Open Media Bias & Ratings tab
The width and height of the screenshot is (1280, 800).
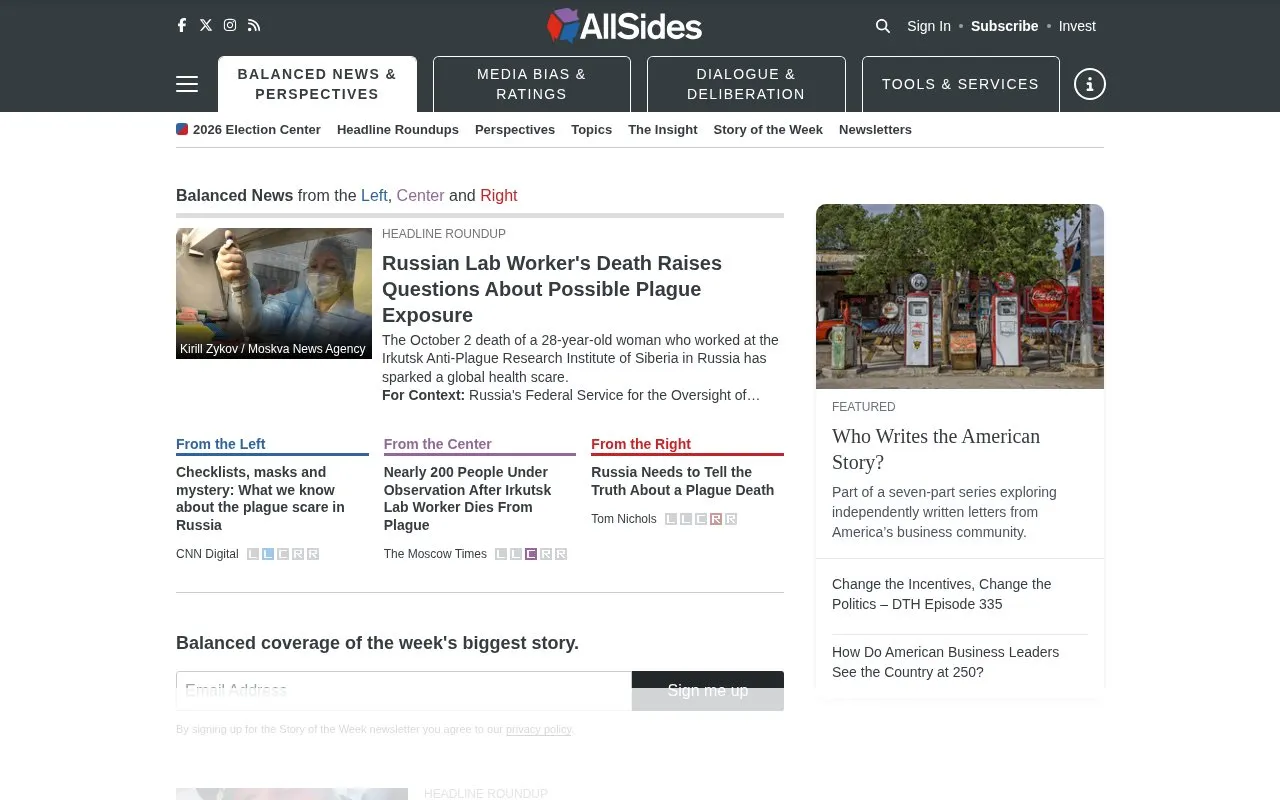click(x=532, y=84)
